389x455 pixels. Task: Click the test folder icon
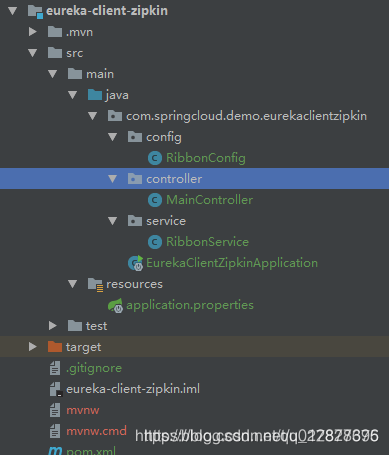coord(75,326)
